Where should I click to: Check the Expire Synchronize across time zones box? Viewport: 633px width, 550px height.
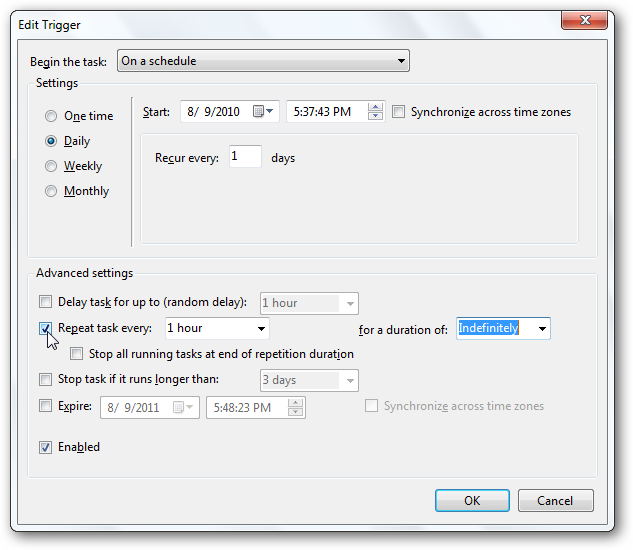point(371,405)
